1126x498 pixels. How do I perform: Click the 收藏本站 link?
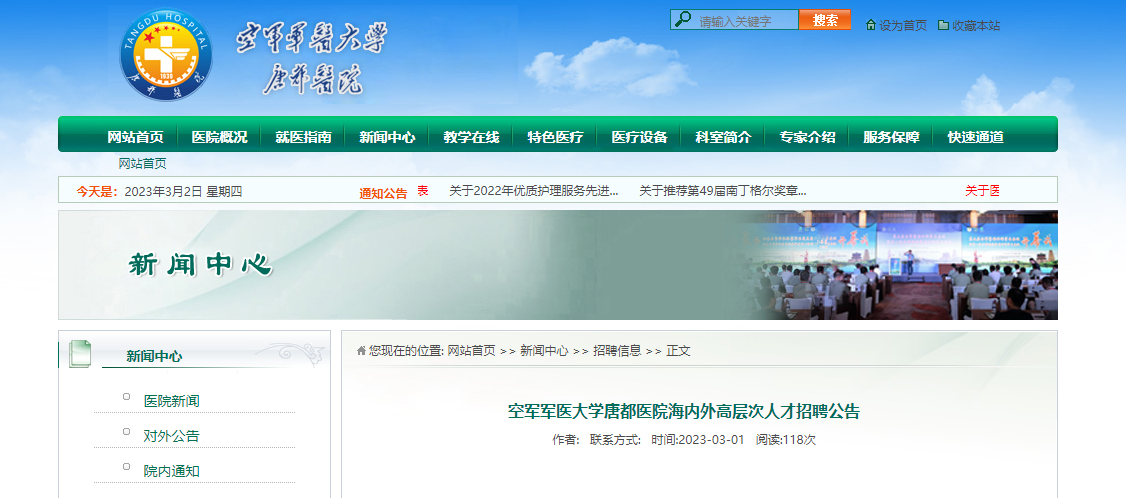pos(976,26)
